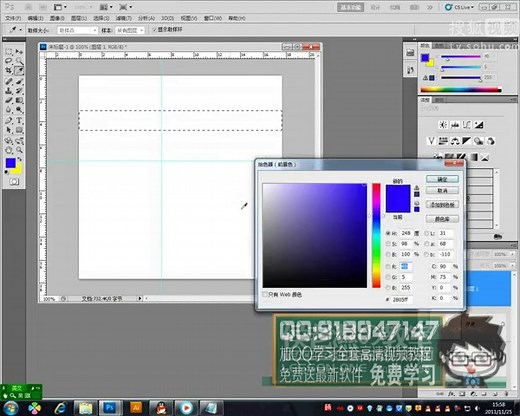Select the Clone Stamp tool
The height and width of the screenshot is (416, 520).
click(x=9, y=91)
